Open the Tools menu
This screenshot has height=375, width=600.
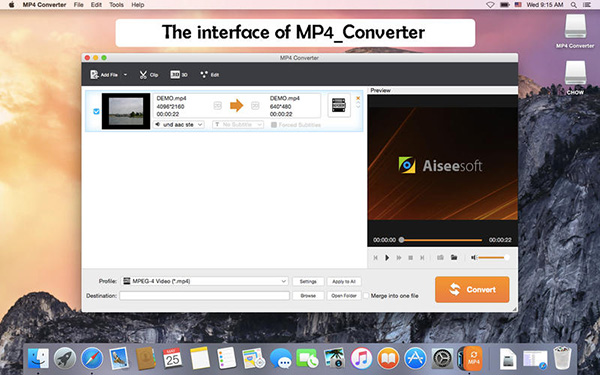(x=116, y=5)
